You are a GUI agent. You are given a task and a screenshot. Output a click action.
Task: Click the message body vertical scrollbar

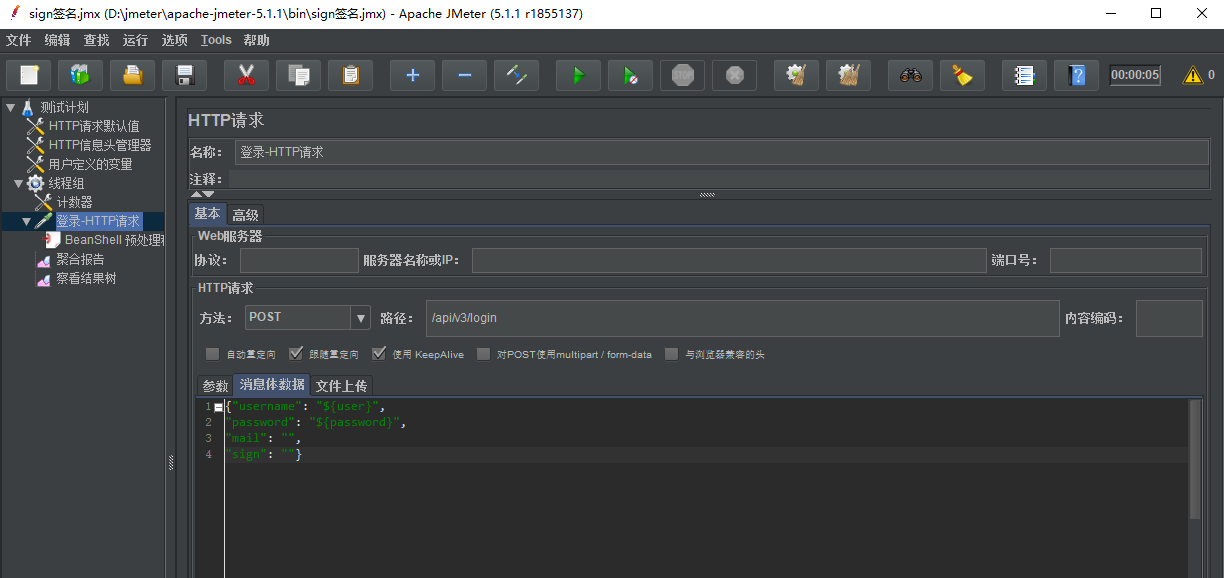[x=1195, y=460]
